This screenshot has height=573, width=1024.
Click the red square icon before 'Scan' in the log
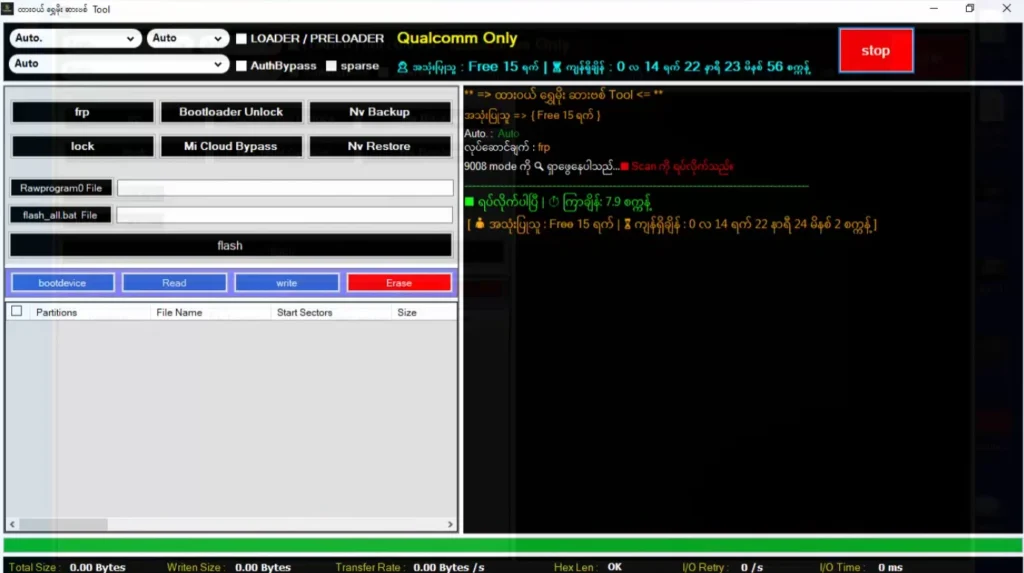624,167
